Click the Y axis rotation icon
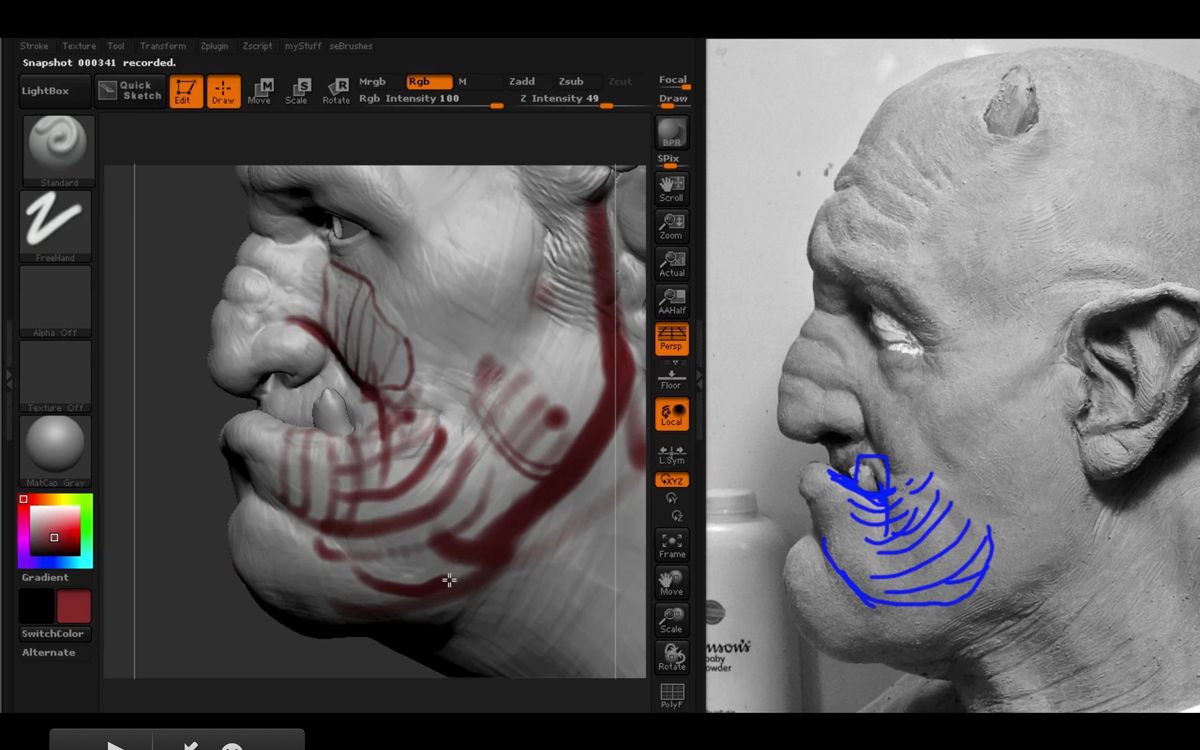 672,498
